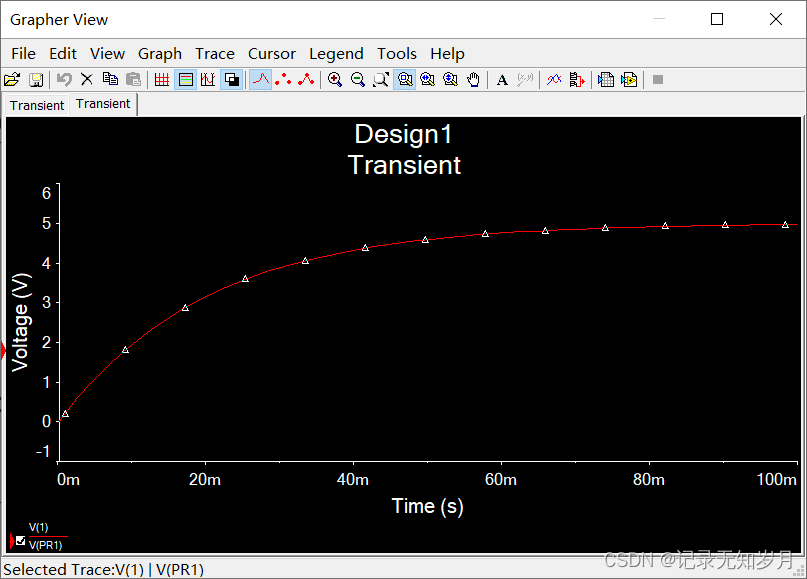
Task: Select the Pan hand tool
Action: coord(473,80)
